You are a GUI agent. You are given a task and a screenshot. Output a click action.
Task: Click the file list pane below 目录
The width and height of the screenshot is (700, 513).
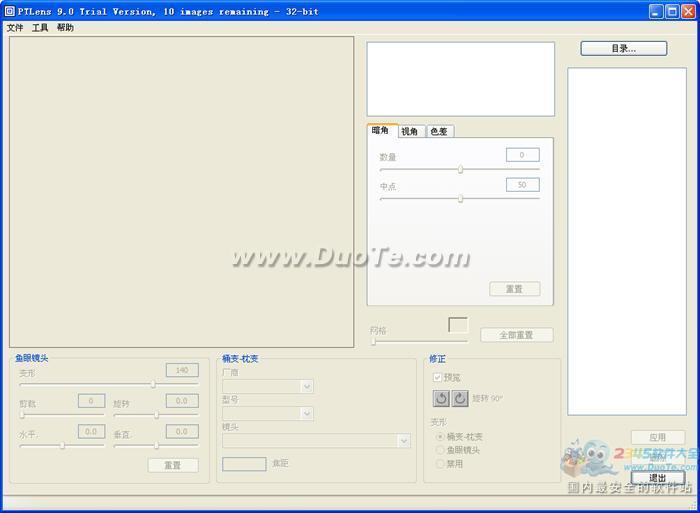(x=627, y=242)
